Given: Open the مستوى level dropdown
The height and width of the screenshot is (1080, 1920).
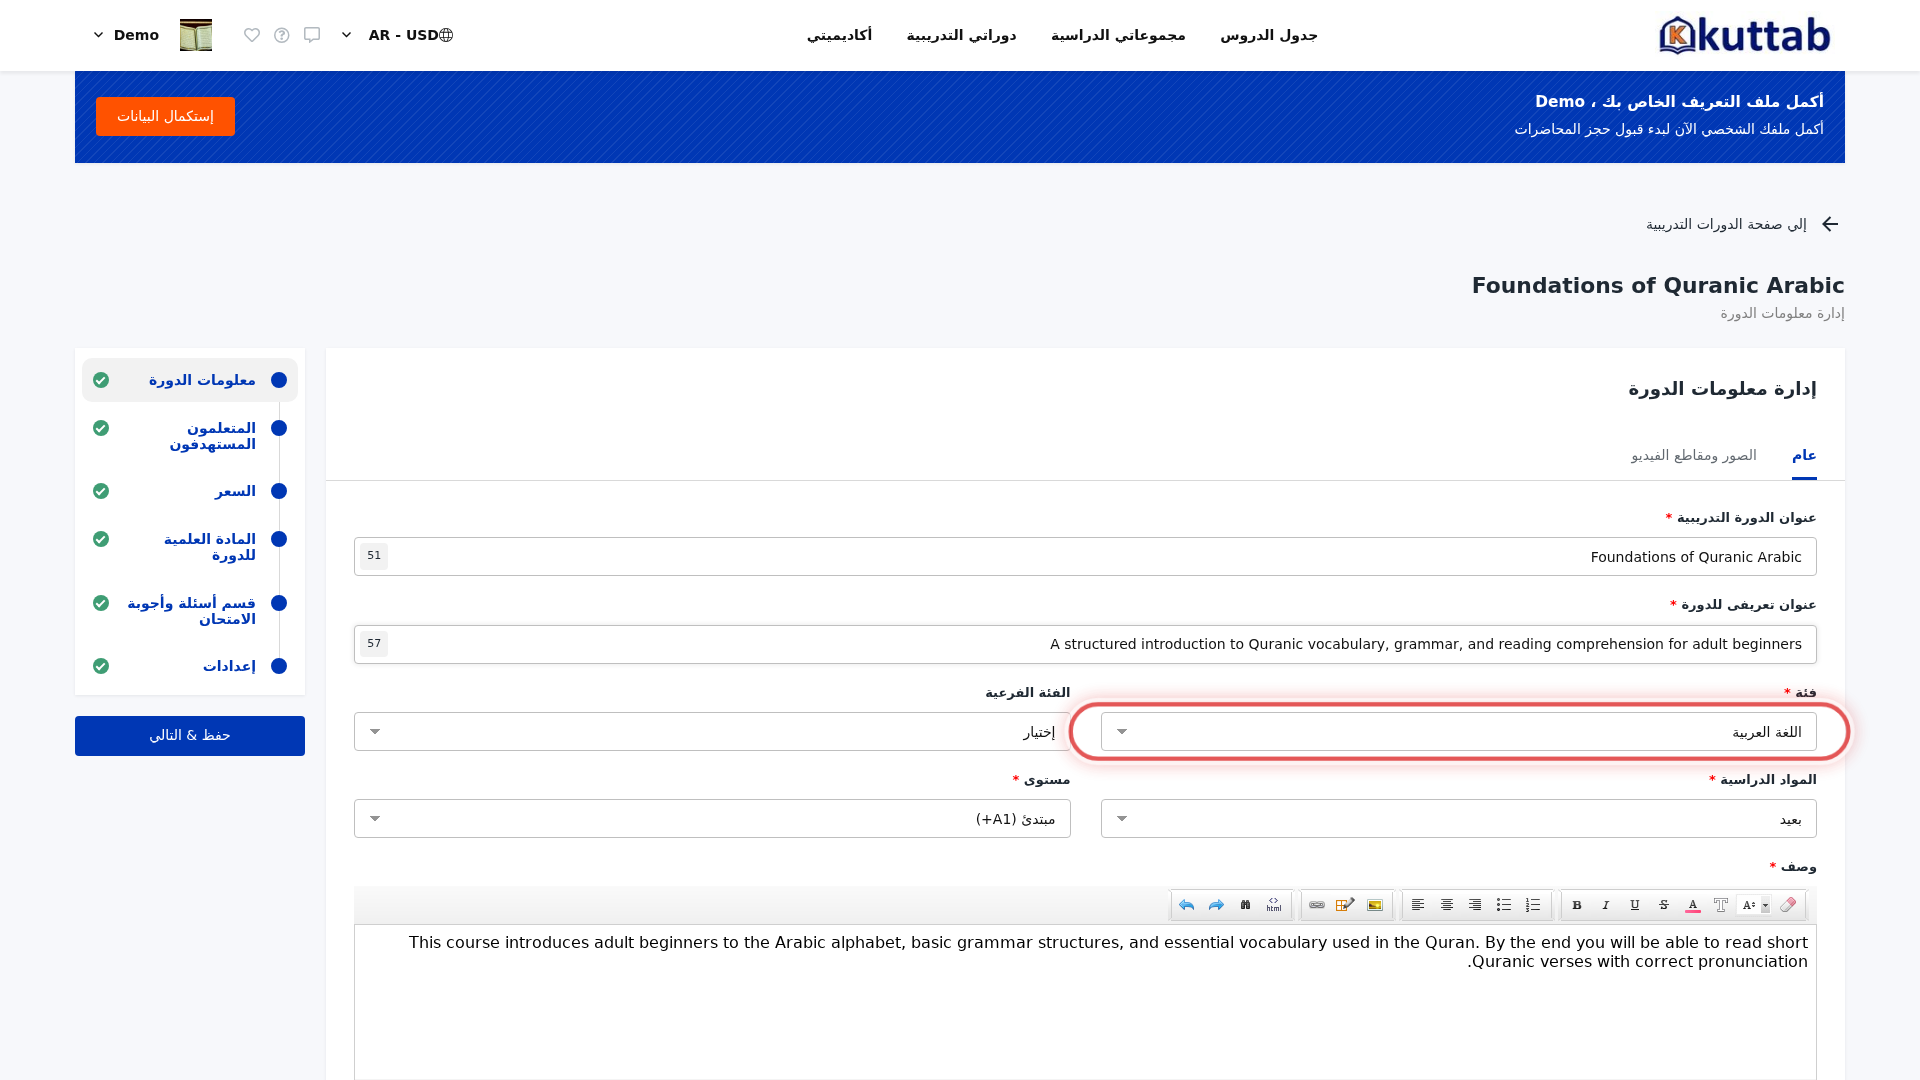Looking at the screenshot, I should [x=712, y=819].
